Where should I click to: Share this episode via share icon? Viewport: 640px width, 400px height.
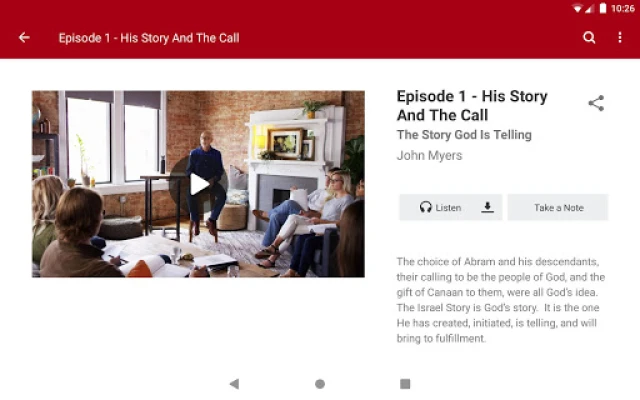(x=596, y=103)
